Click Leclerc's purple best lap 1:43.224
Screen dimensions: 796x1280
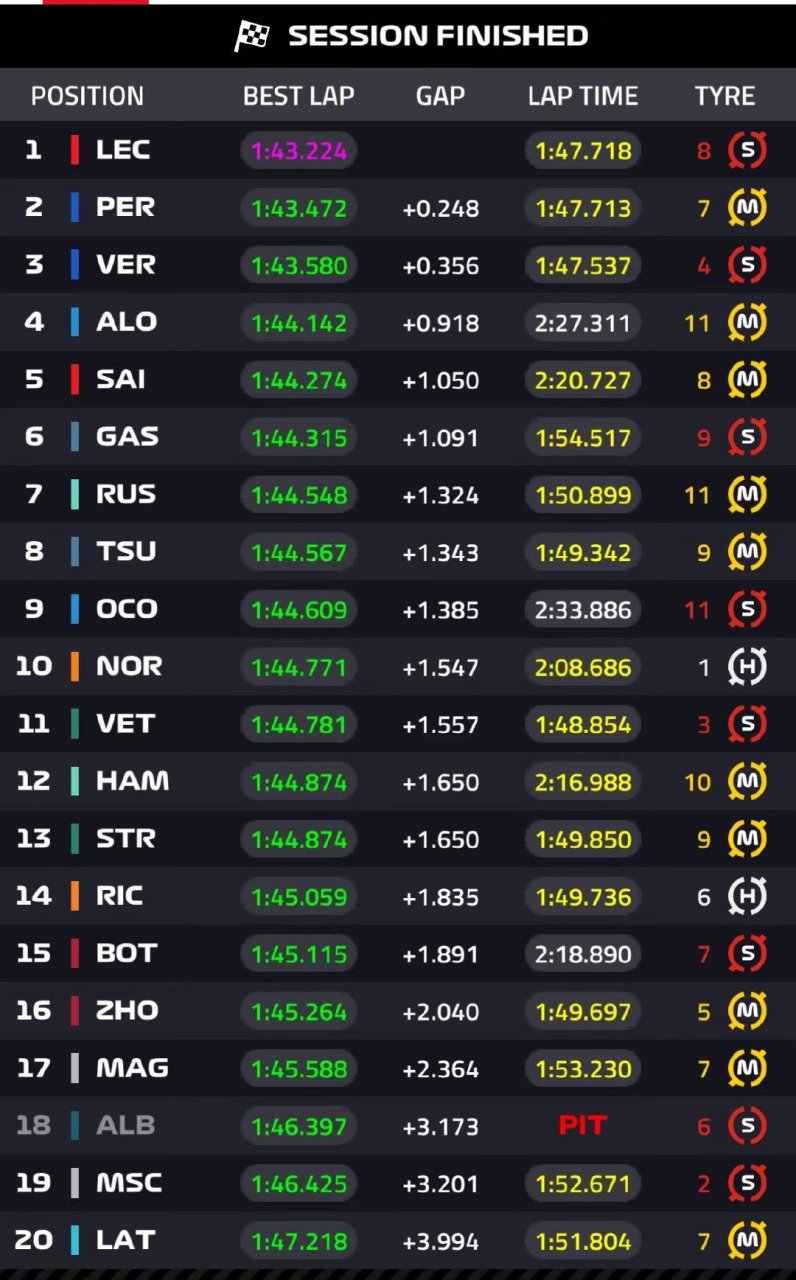point(299,151)
